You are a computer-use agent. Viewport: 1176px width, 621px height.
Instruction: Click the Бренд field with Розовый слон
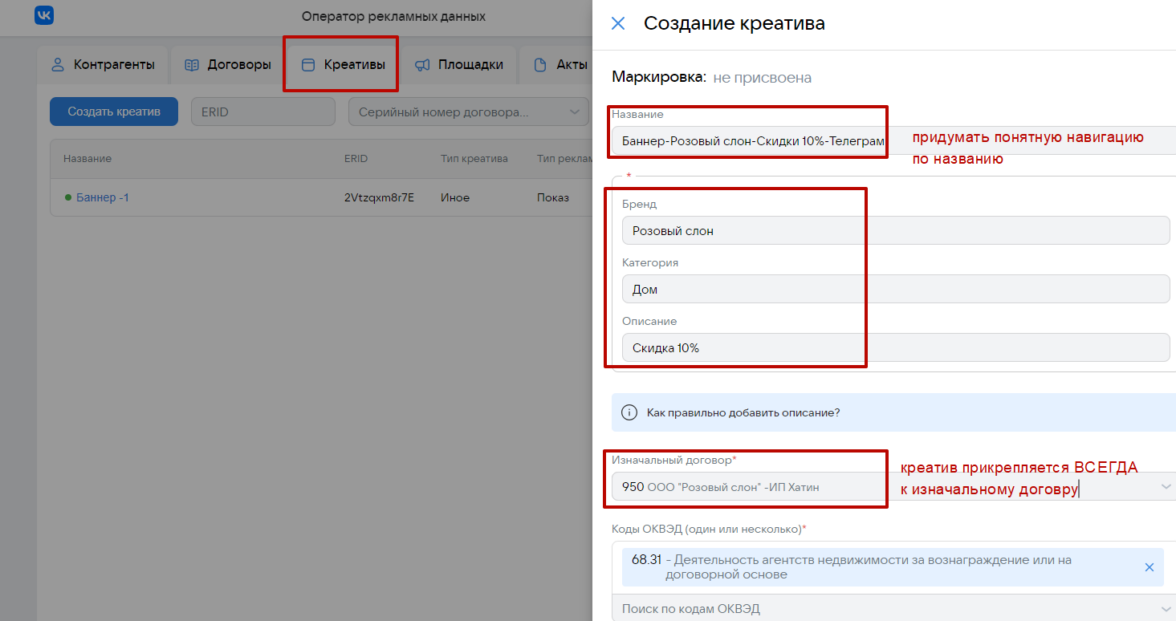tap(896, 231)
